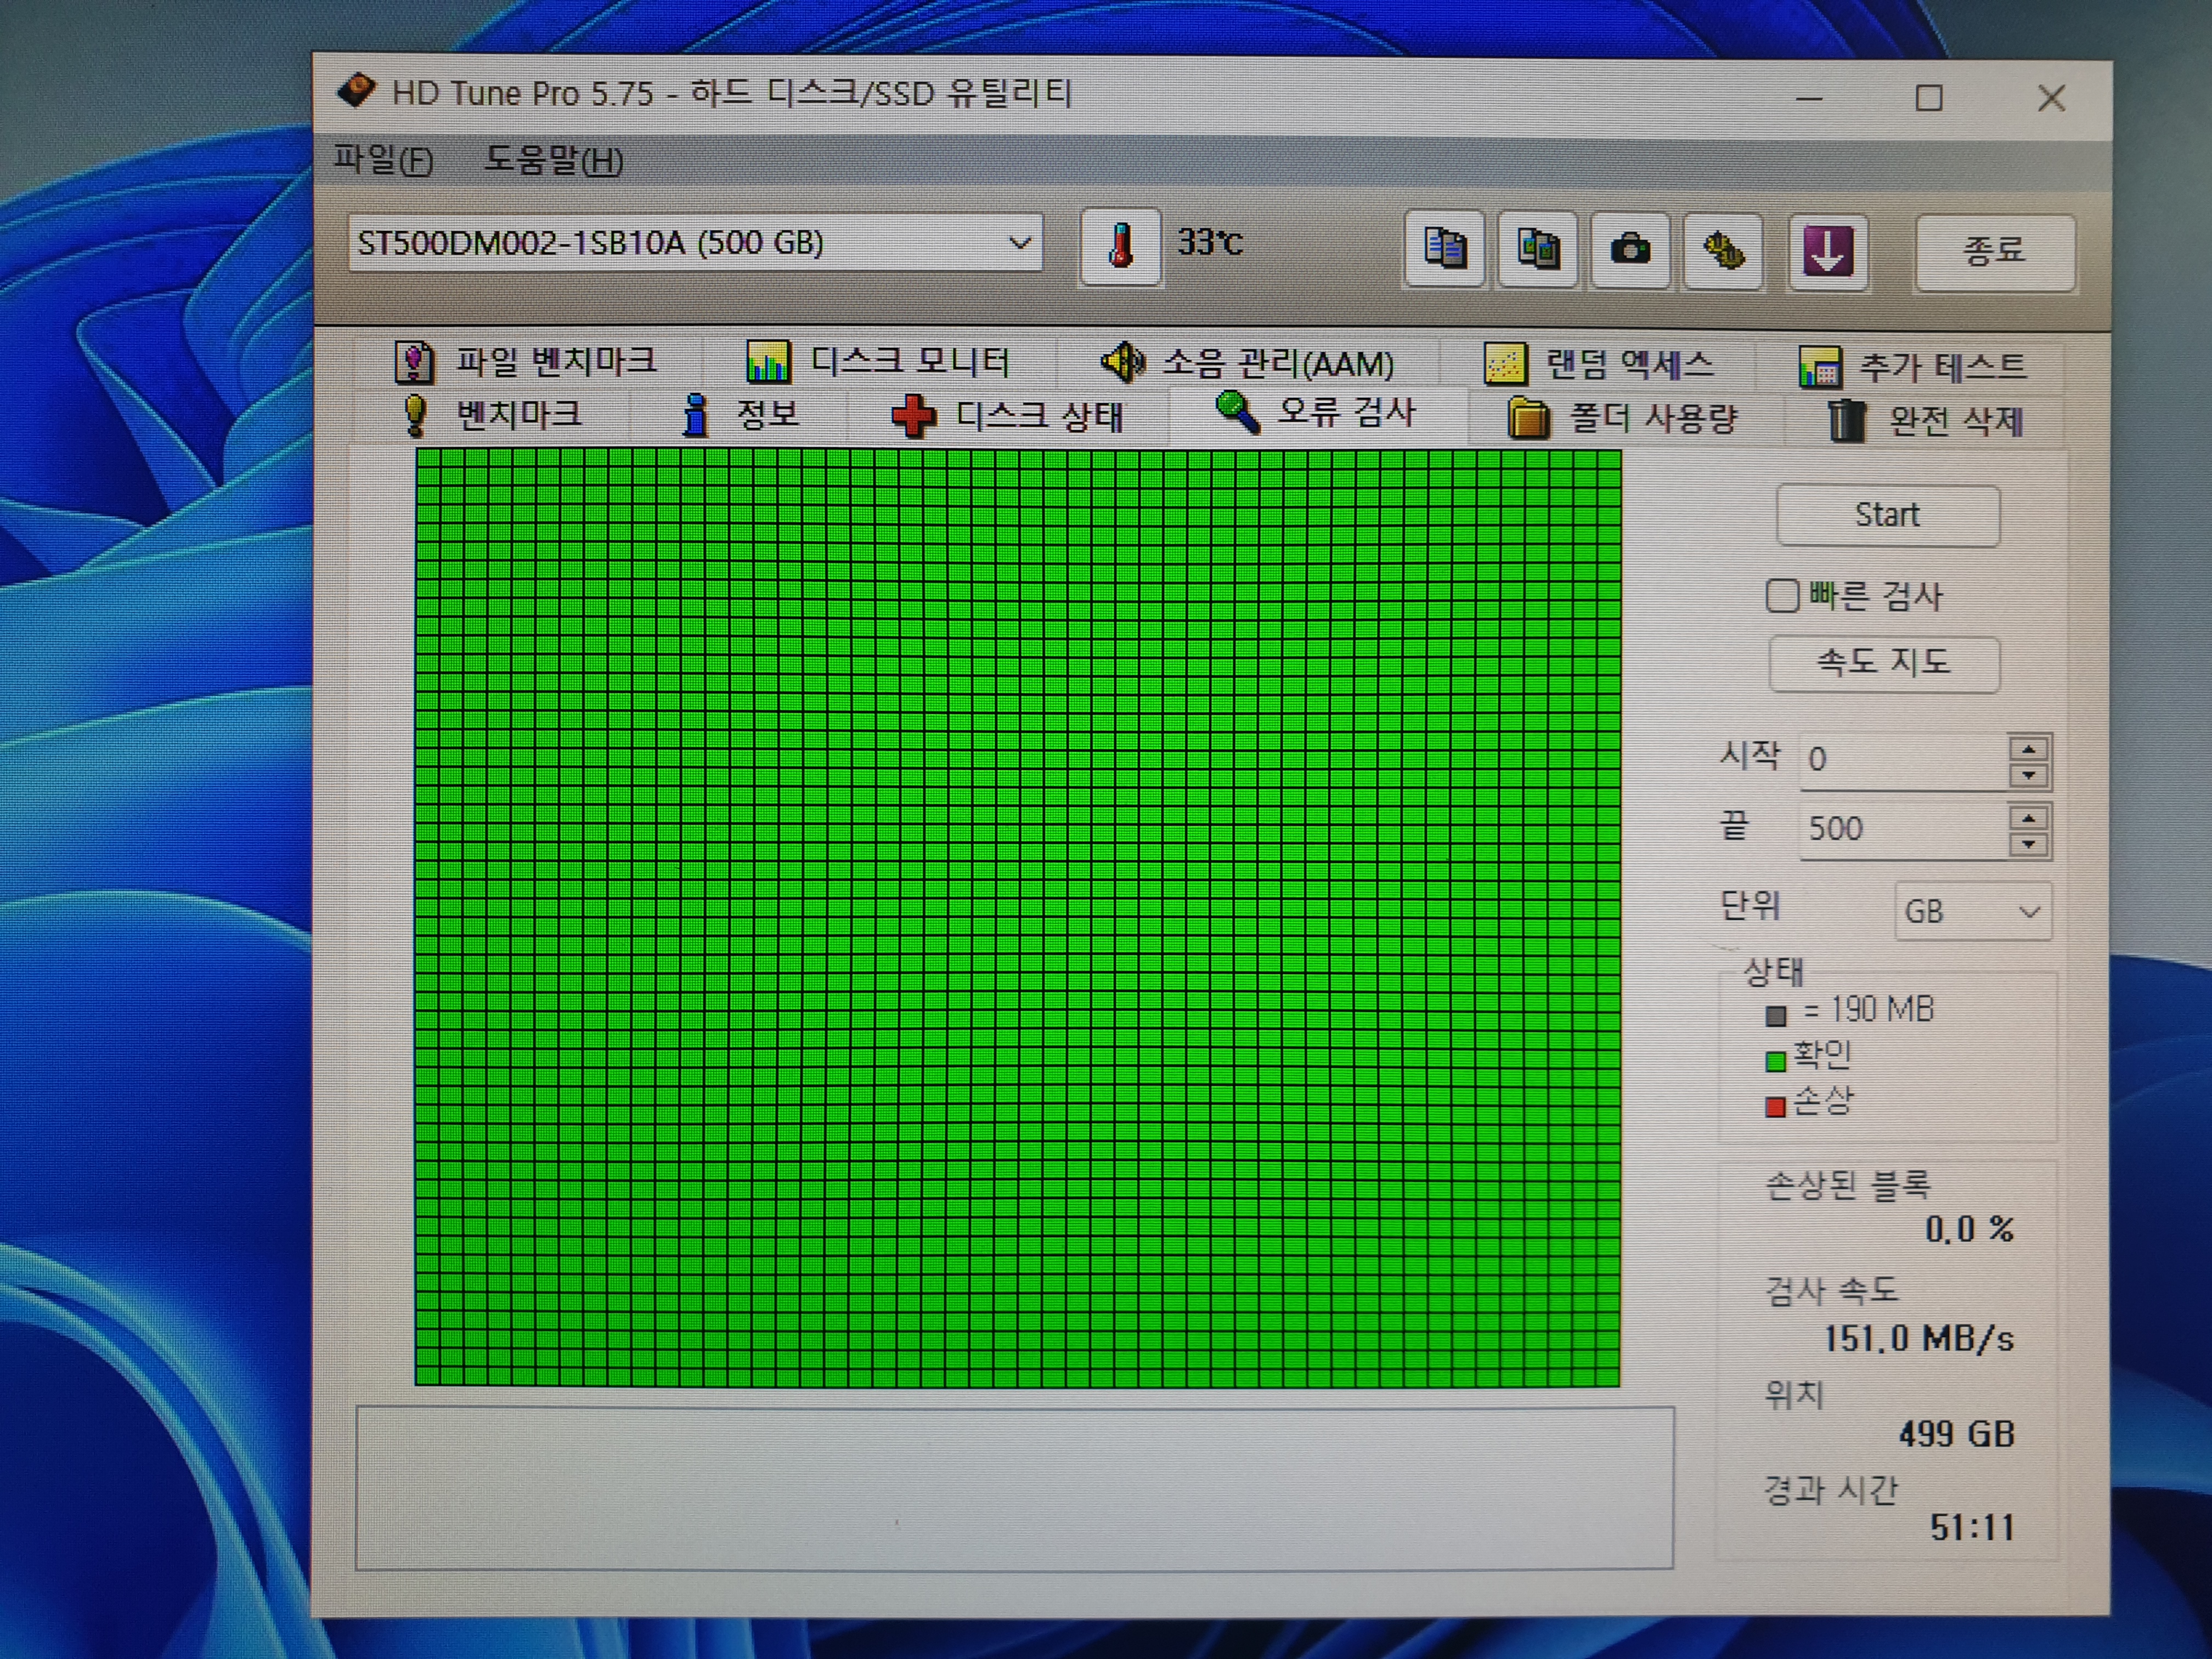The height and width of the screenshot is (1659, 2212).
Task: Open the 도움말(H) menu
Action: [553, 160]
